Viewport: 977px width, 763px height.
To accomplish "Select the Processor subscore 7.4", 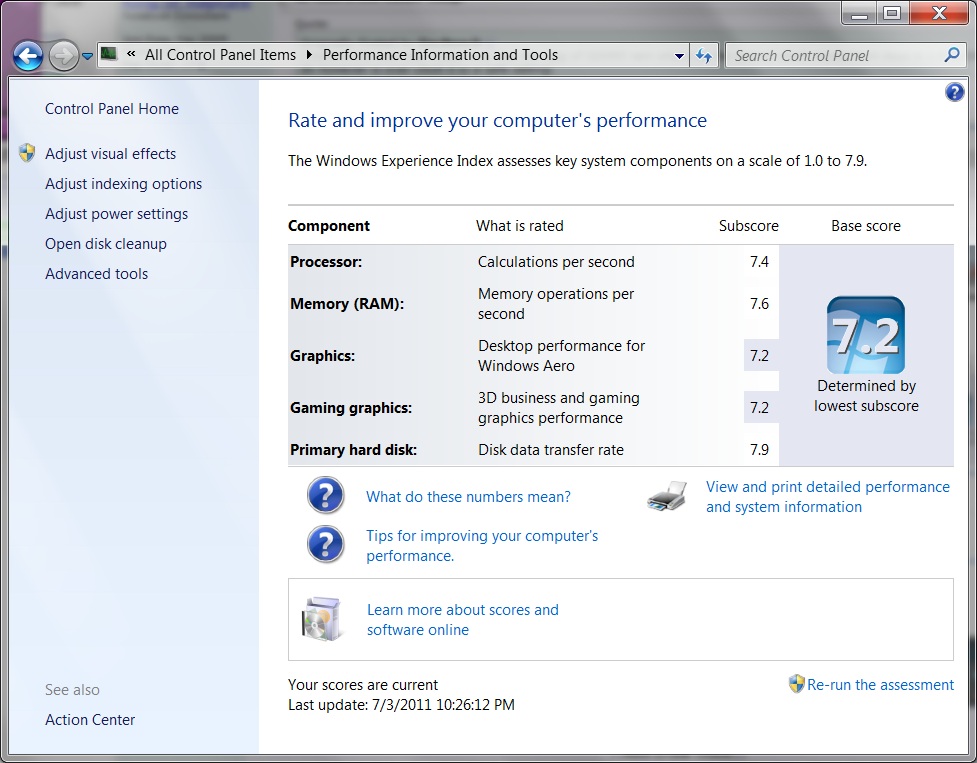I will 759,262.
